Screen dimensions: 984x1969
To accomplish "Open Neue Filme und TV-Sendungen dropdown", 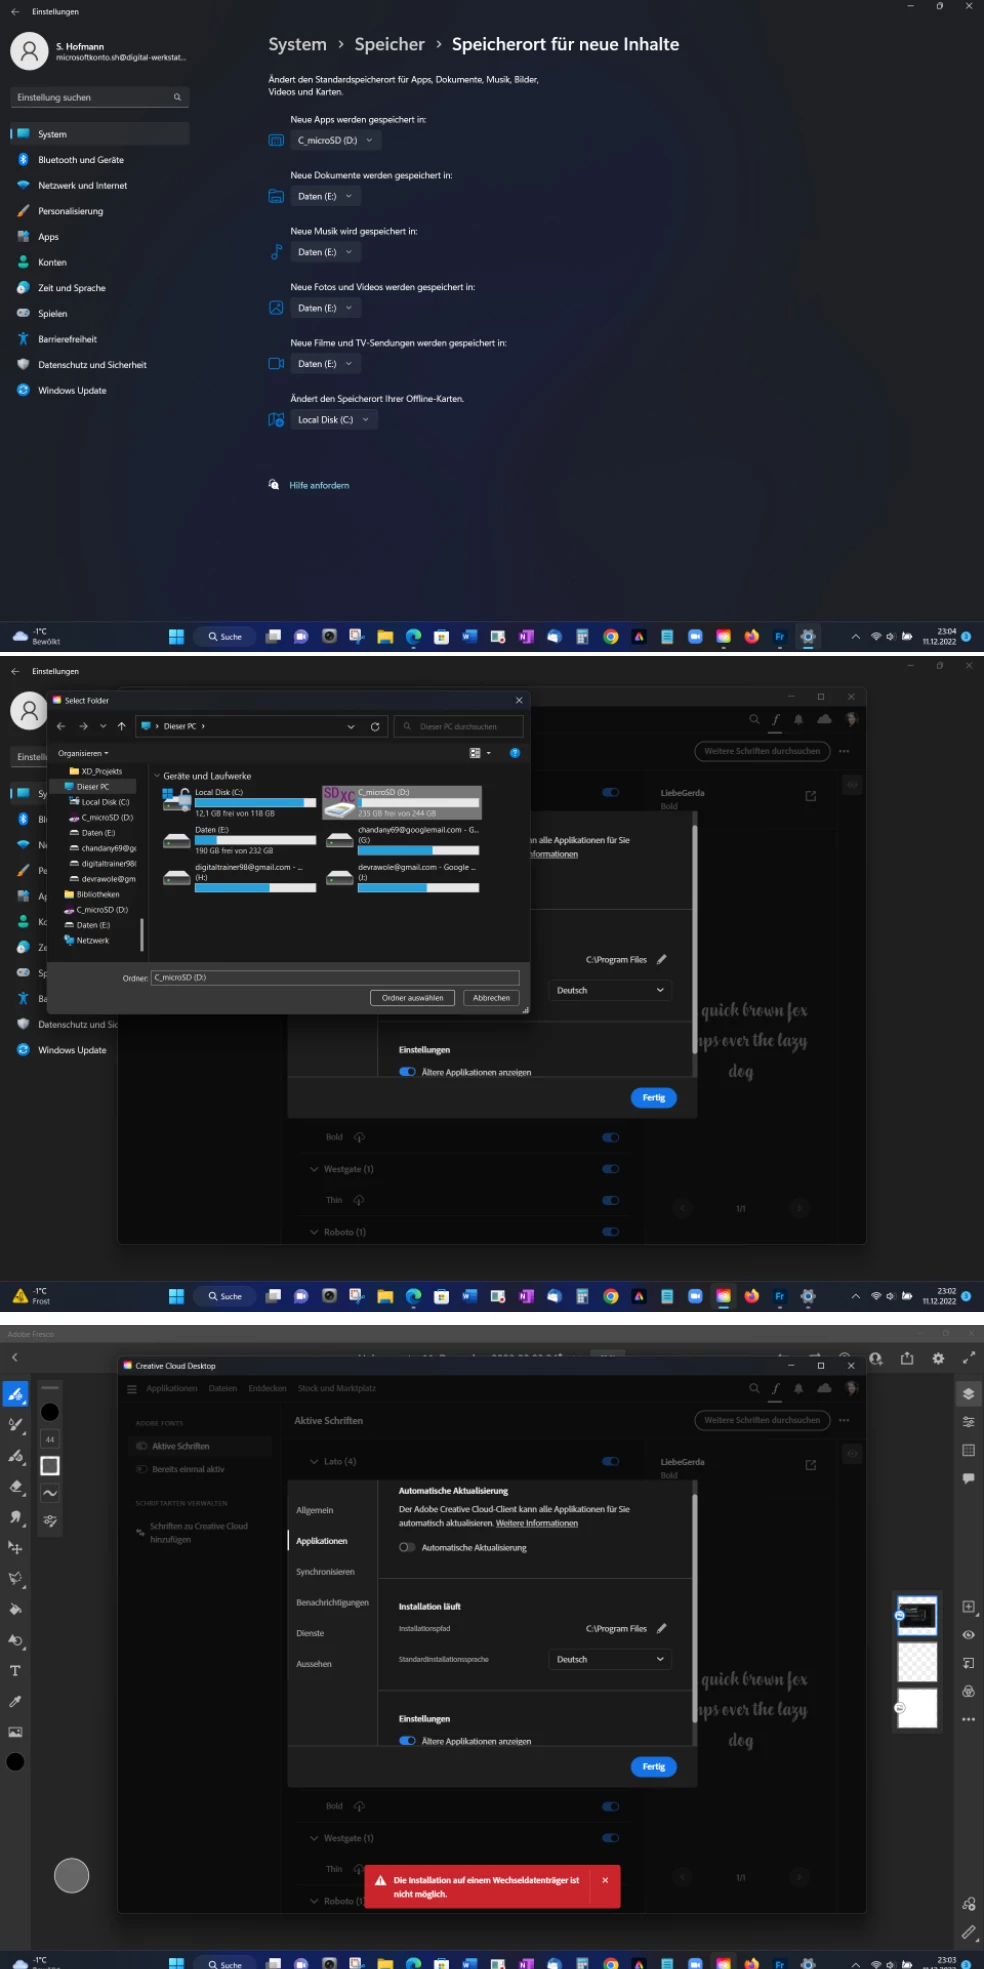I will [324, 364].
